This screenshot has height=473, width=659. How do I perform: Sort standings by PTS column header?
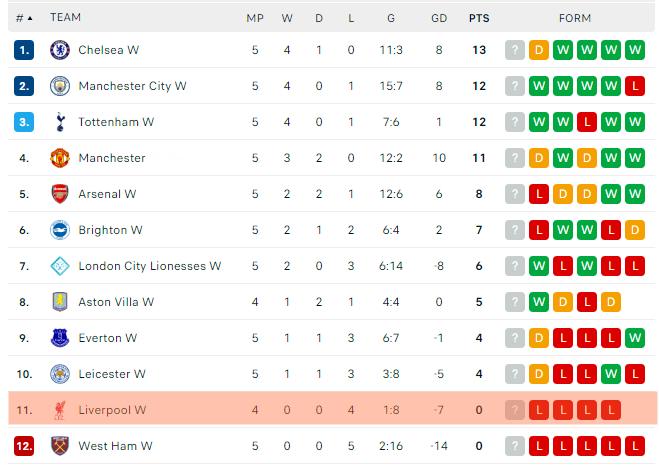(479, 18)
